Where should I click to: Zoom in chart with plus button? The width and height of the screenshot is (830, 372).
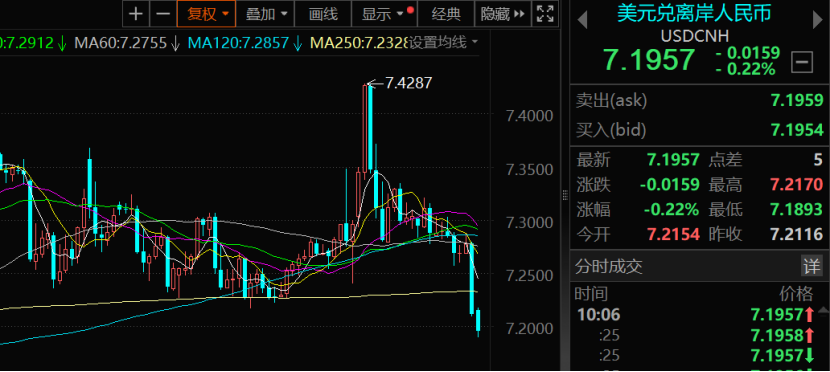tap(136, 14)
